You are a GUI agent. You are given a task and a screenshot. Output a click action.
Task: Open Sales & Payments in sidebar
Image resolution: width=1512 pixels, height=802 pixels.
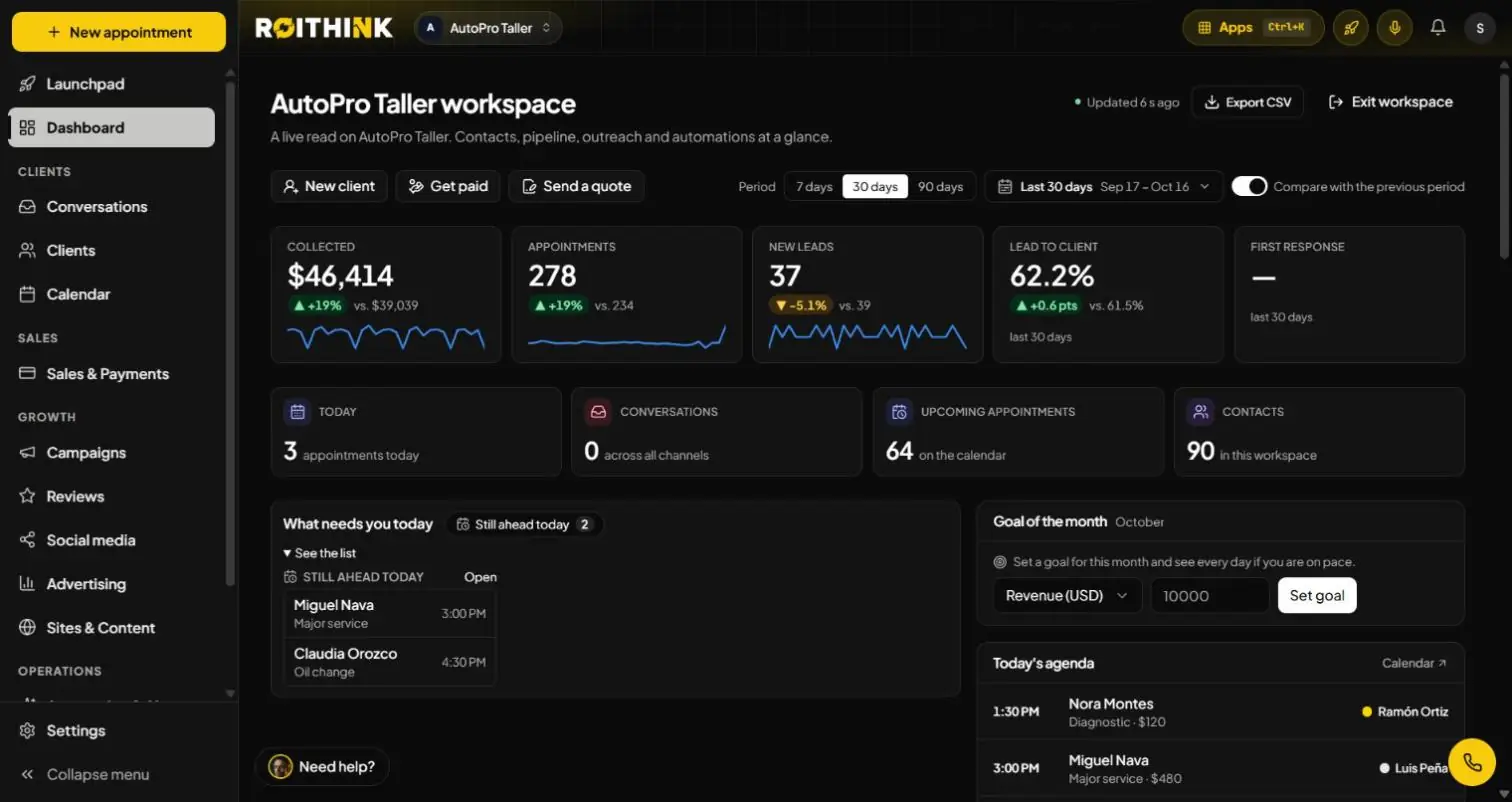tap(111, 374)
